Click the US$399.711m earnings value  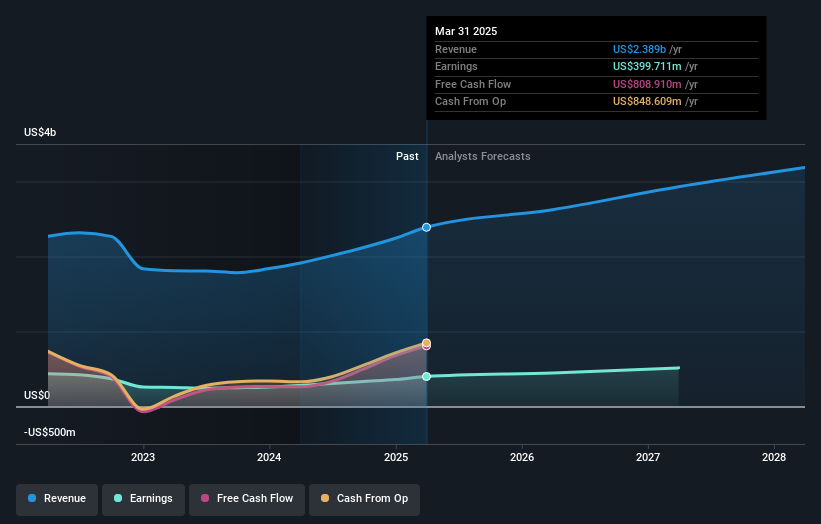click(647, 66)
